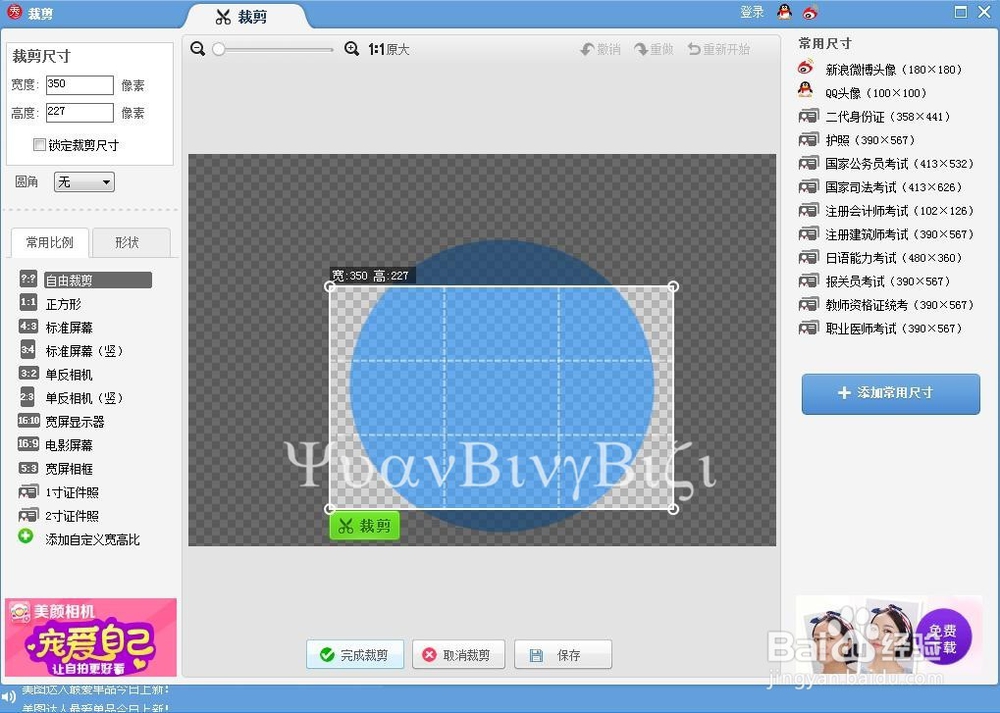The height and width of the screenshot is (713, 1000).
Task: Click the top-right crop handle
Action: point(673,287)
